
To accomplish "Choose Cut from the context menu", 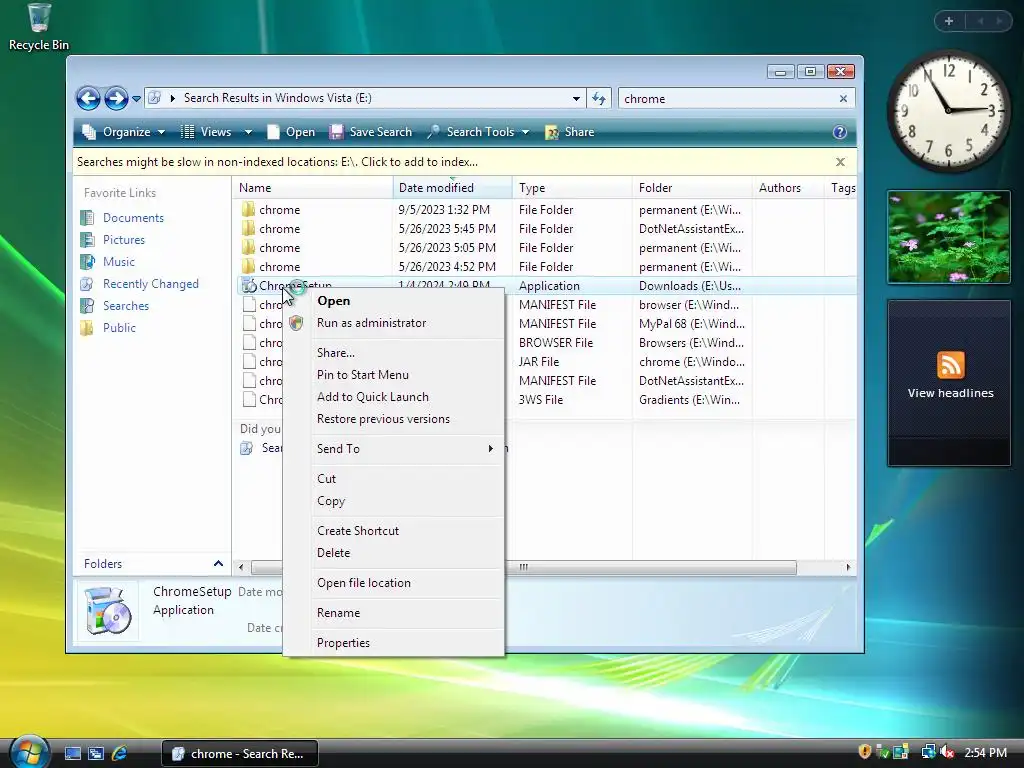I will [x=394, y=479].
